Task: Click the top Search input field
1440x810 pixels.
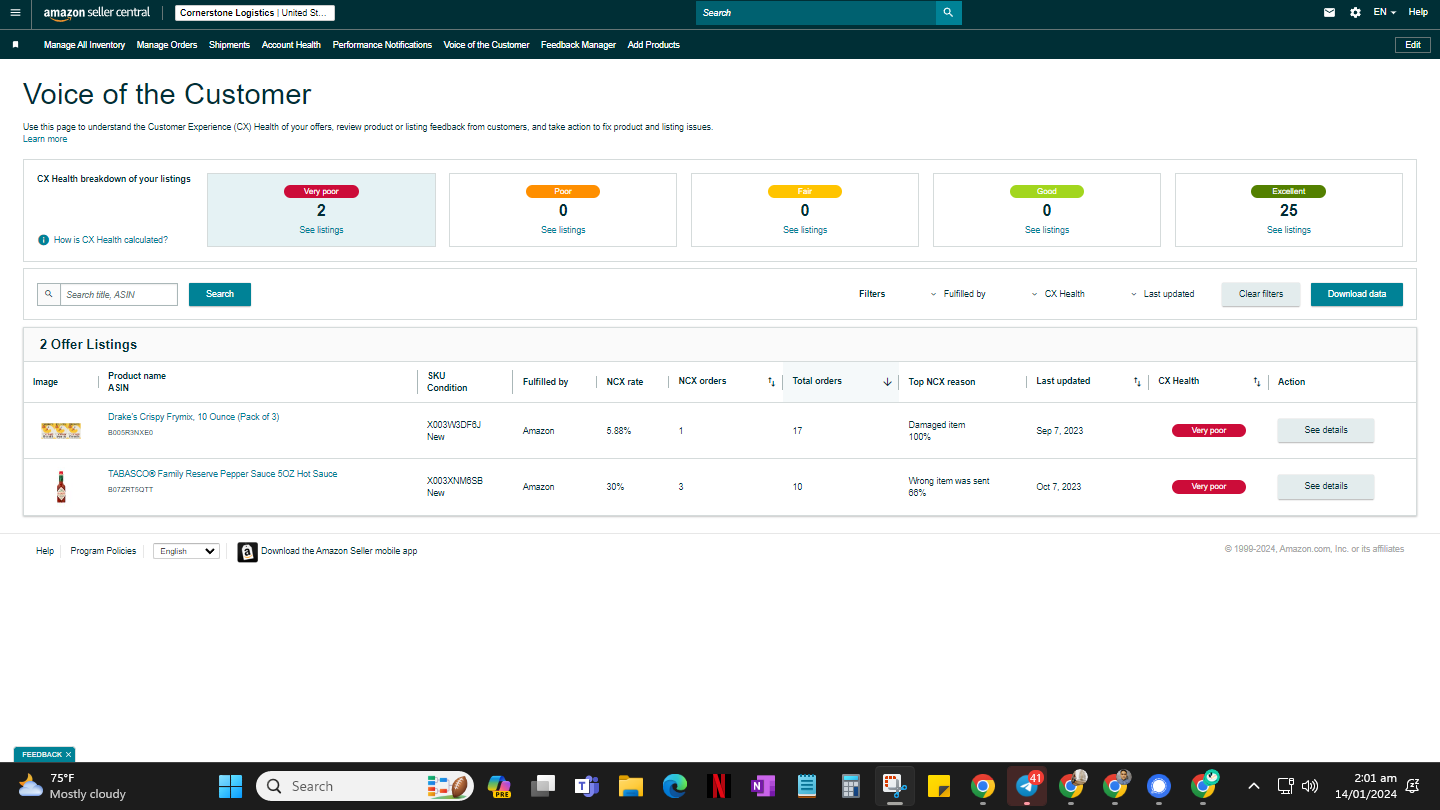Action: [x=816, y=13]
